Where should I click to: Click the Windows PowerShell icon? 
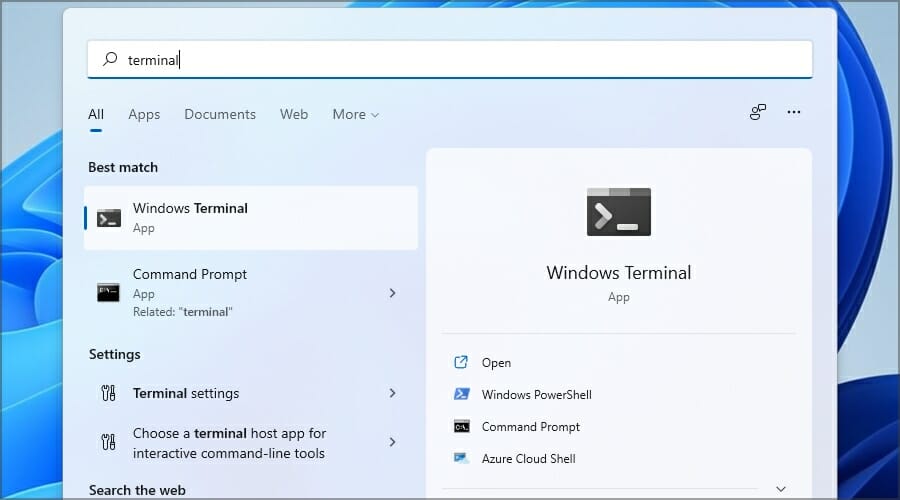(x=461, y=394)
